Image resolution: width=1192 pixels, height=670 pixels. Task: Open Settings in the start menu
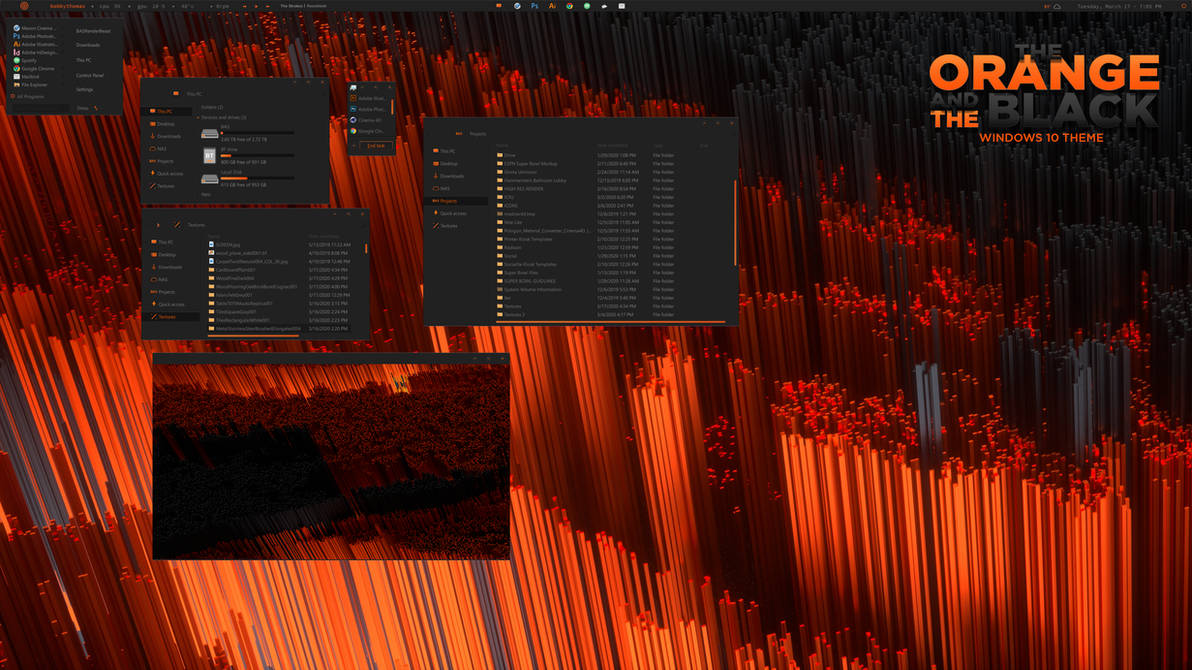(x=84, y=90)
